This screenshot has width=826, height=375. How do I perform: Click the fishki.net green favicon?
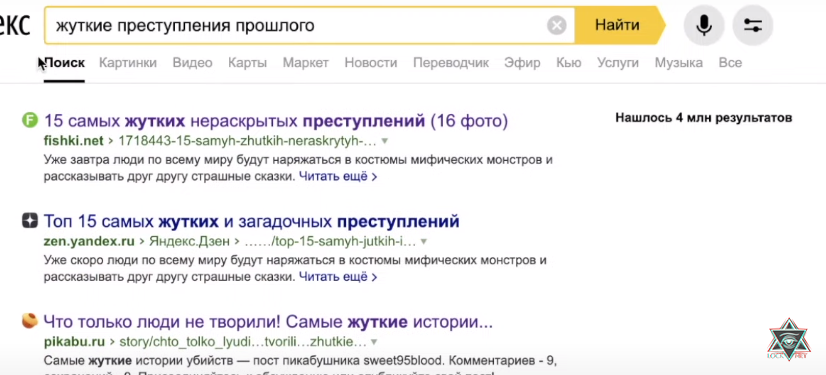[30, 121]
